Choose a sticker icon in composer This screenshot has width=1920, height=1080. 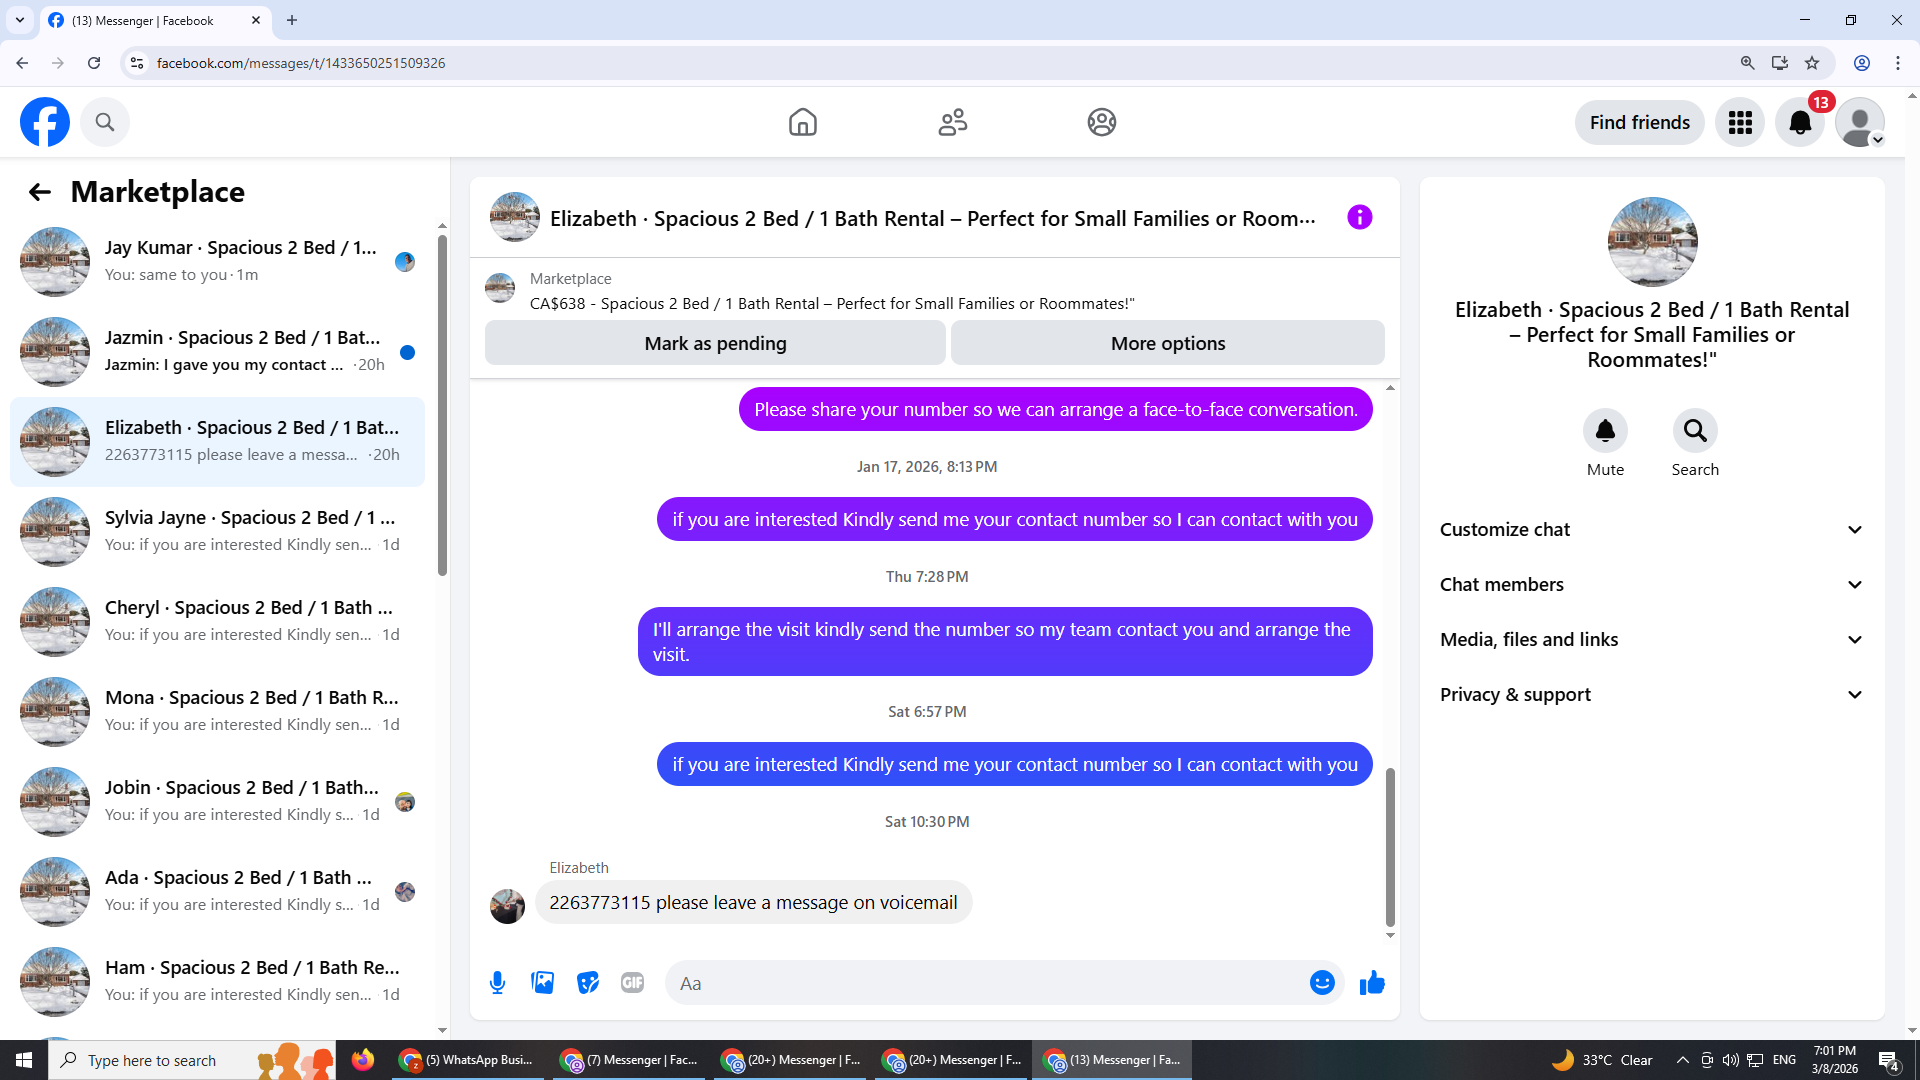(588, 983)
